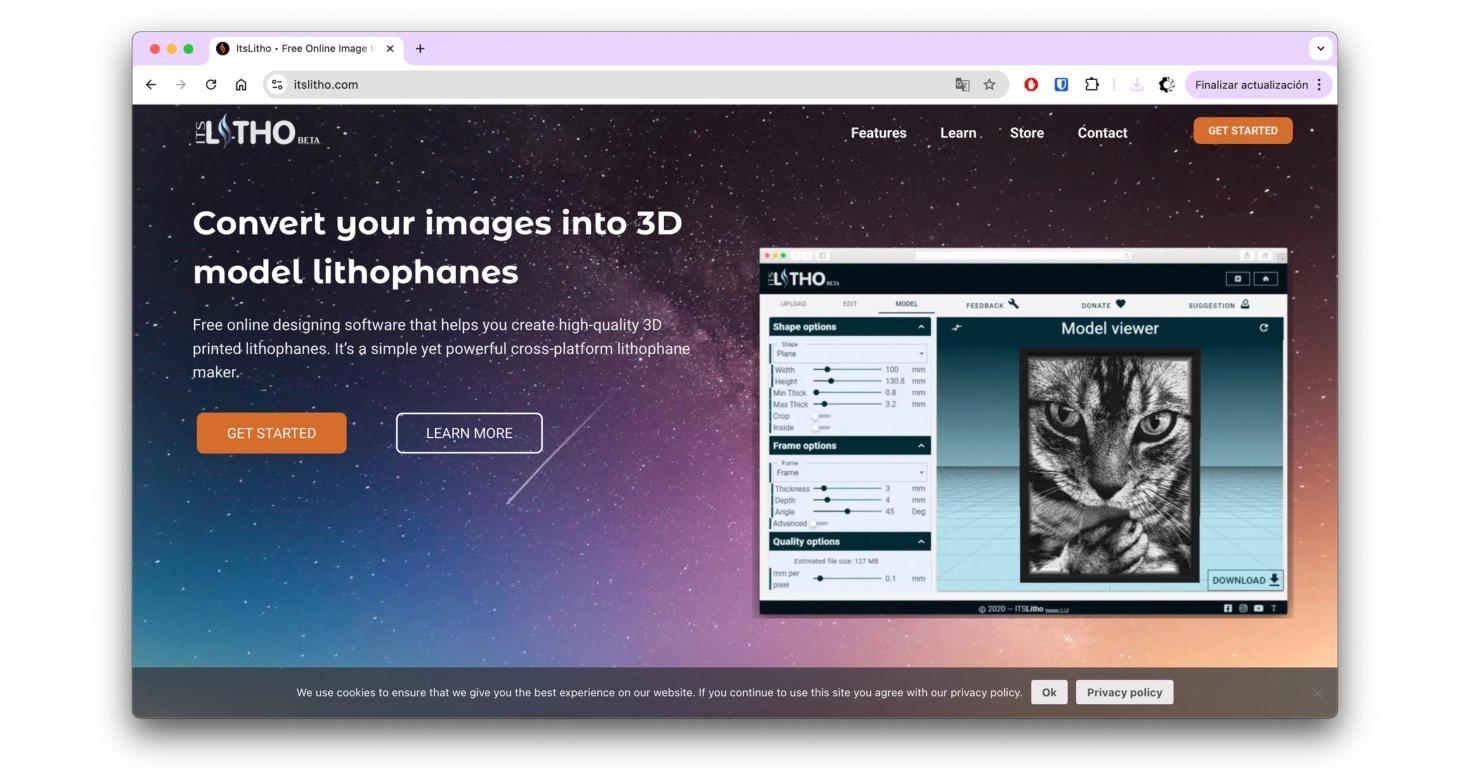This screenshot has height=780, width=1470.
Task: Read the Privacy policy
Action: click(1125, 692)
